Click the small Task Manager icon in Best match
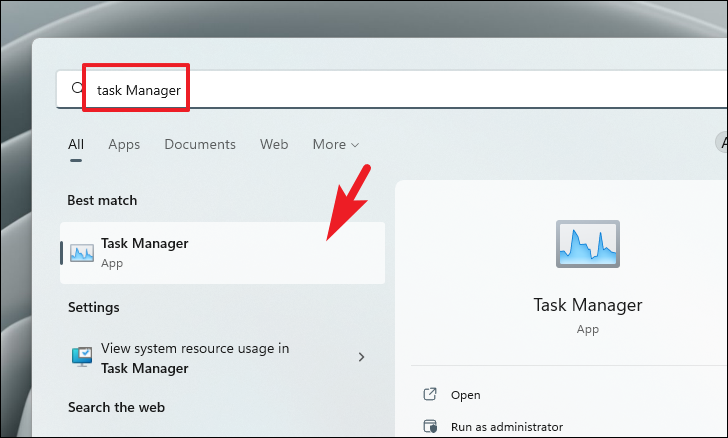Screen dimensions: 728x438 click(x=82, y=253)
